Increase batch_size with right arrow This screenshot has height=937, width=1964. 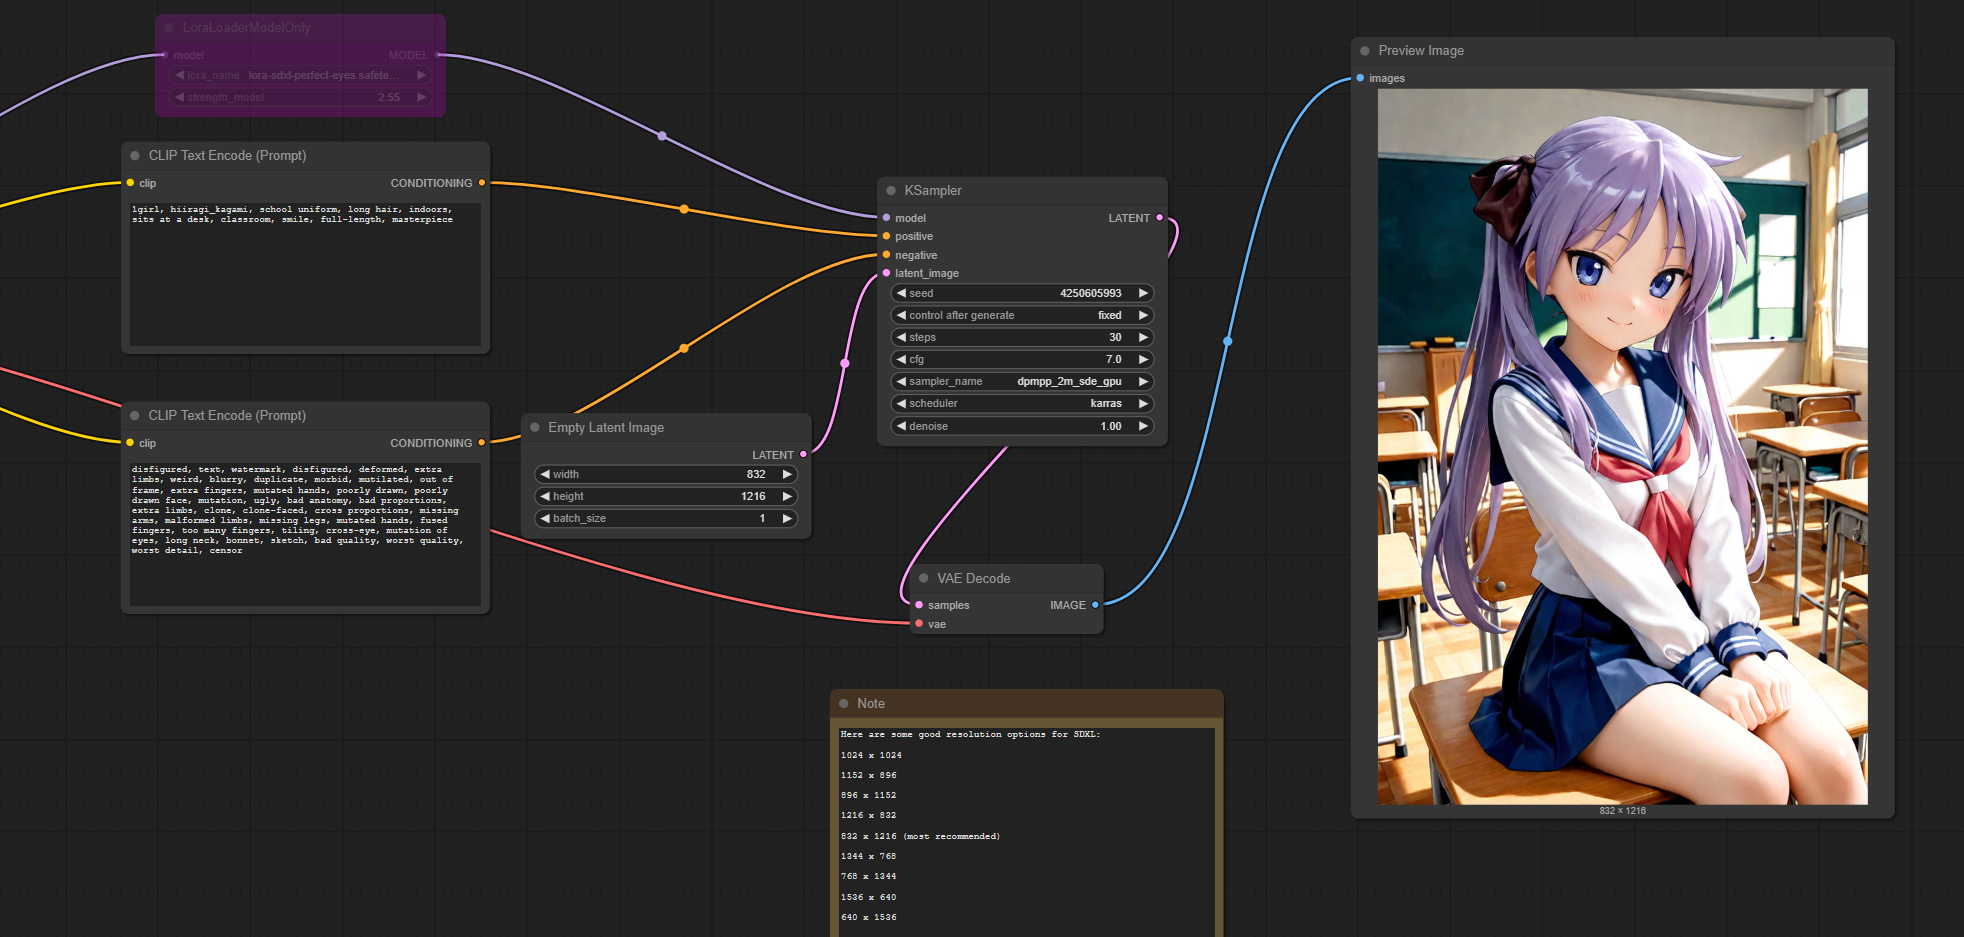[x=787, y=518]
